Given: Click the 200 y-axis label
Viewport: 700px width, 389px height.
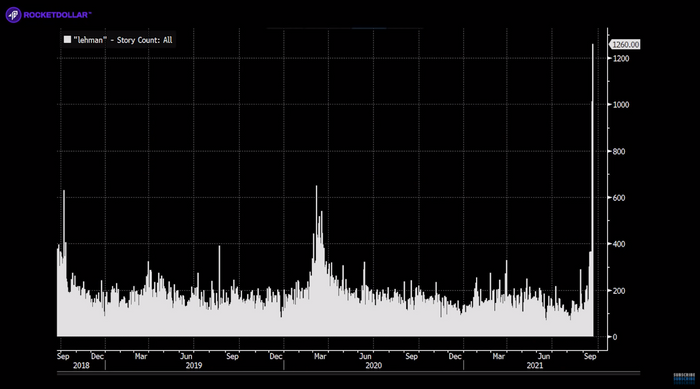Looking at the screenshot, I should point(619,291).
